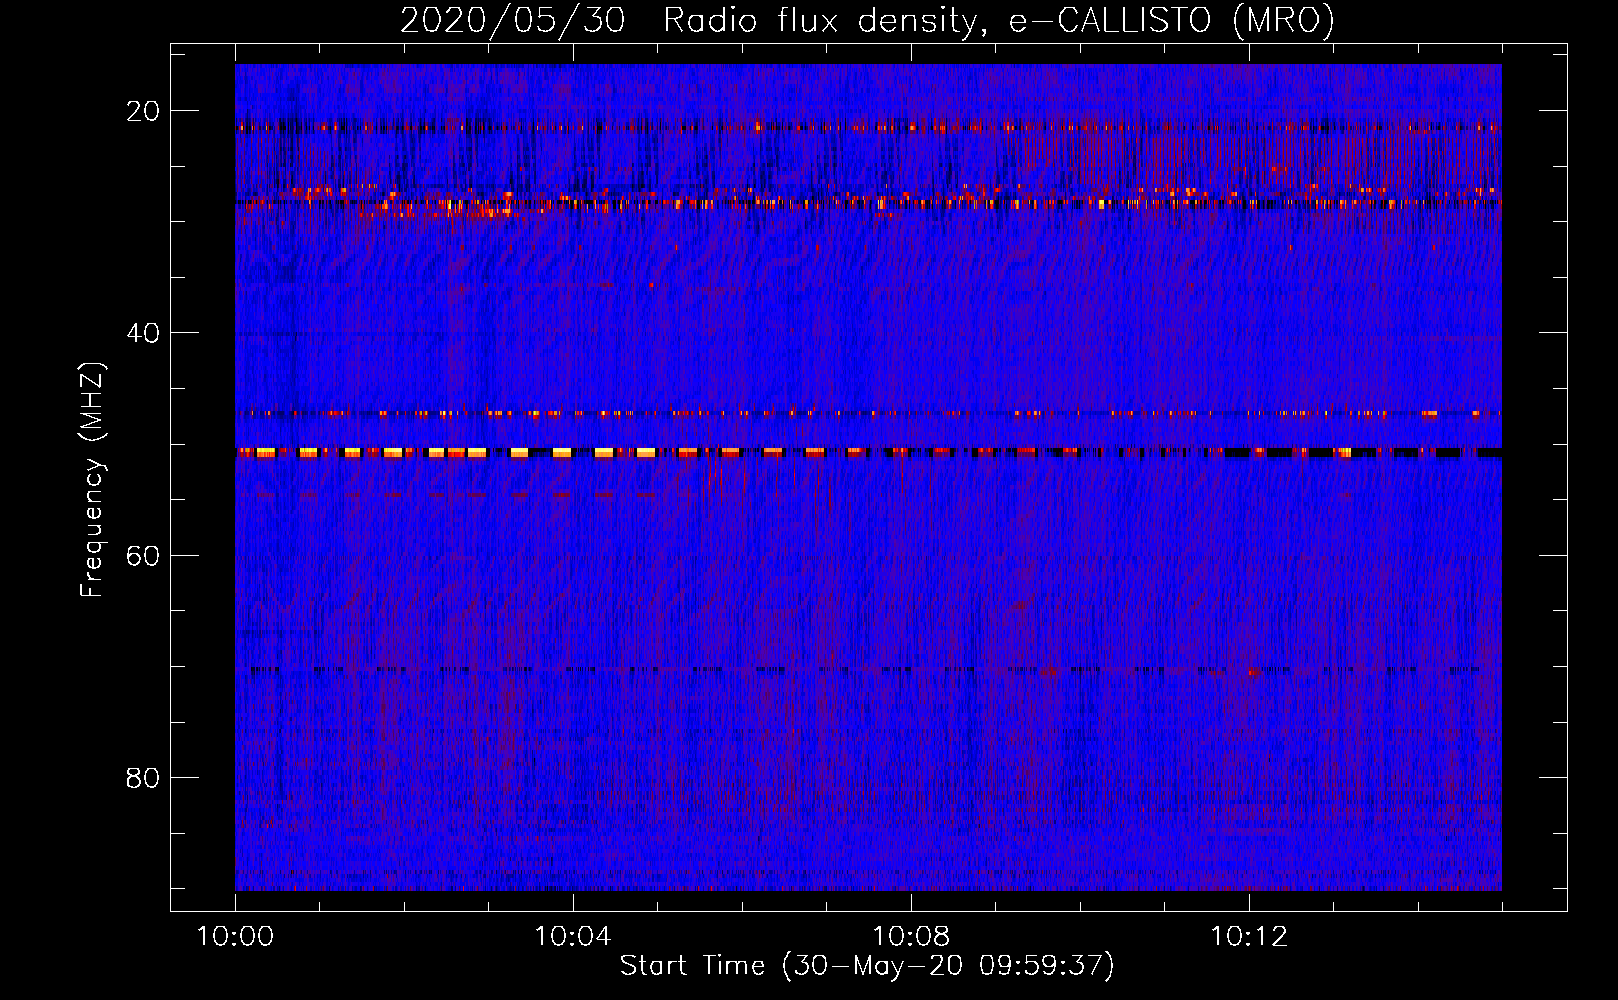Click the 60 MHz frequency tick label

(143, 555)
